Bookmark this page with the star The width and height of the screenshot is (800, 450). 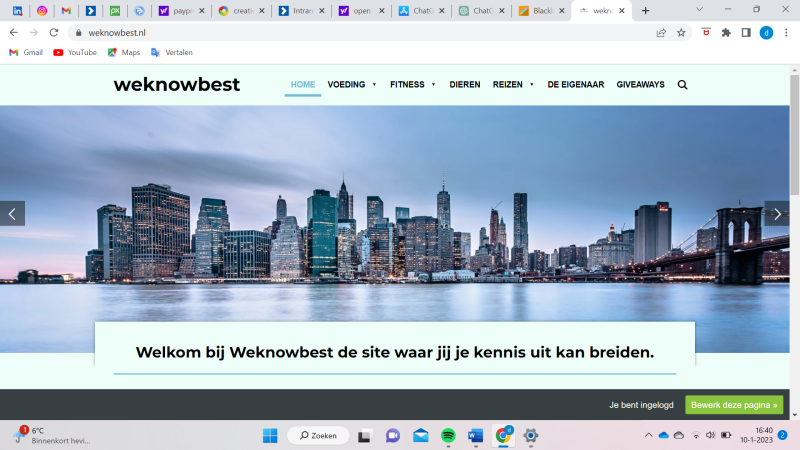click(681, 33)
